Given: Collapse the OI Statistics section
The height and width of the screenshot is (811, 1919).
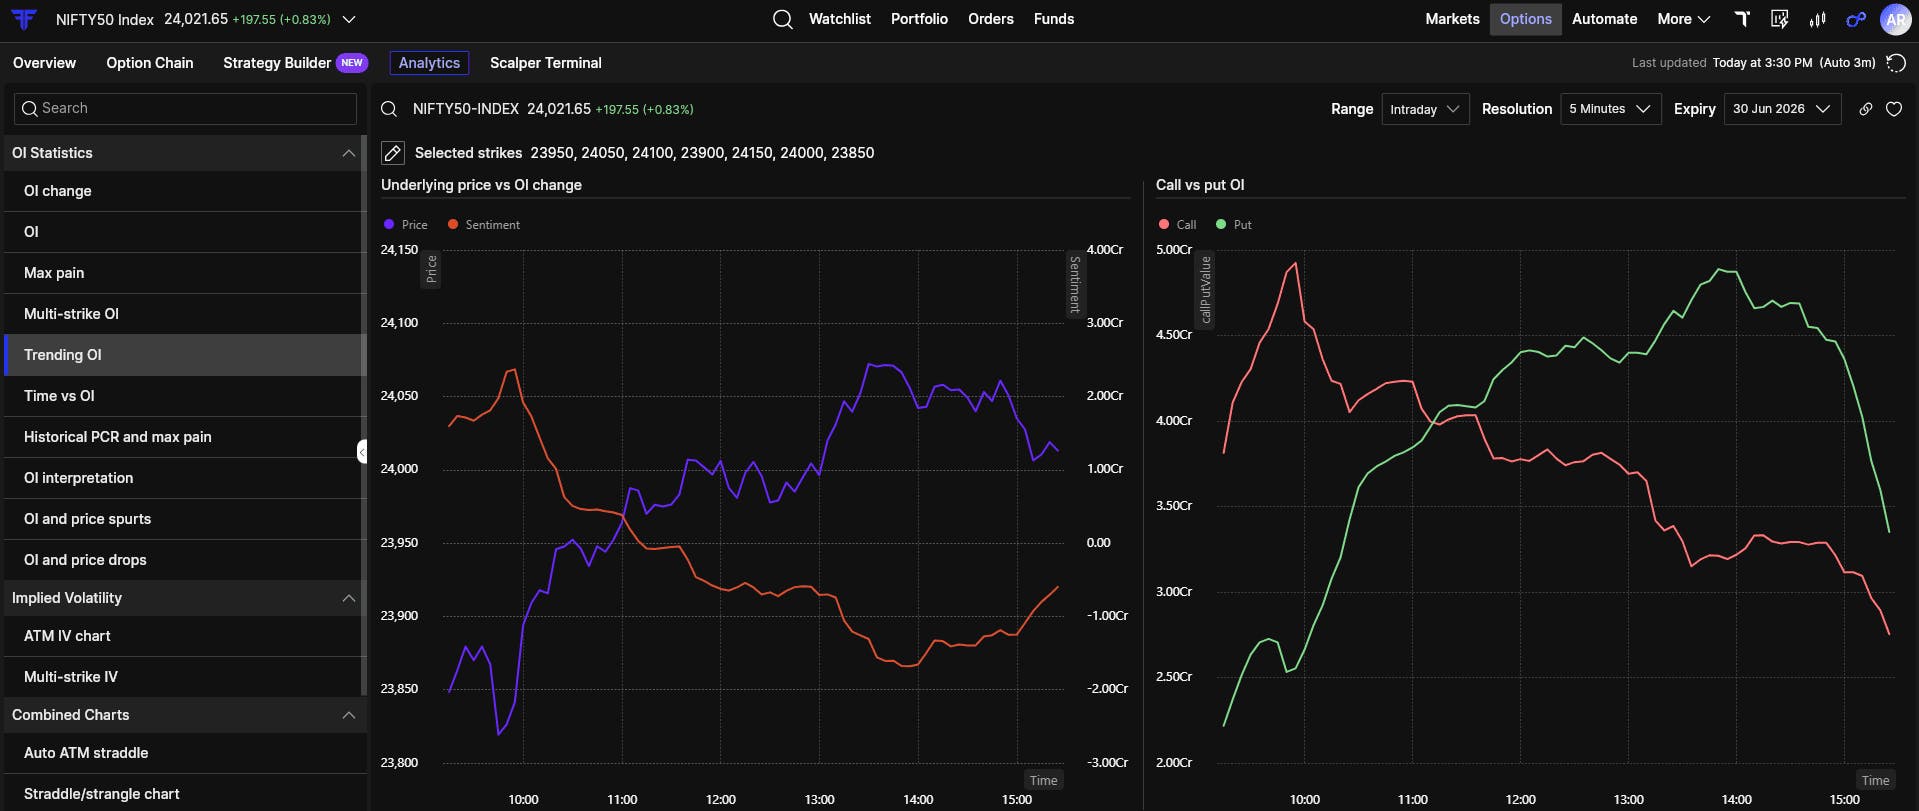Looking at the screenshot, I should pyautogui.click(x=349, y=153).
